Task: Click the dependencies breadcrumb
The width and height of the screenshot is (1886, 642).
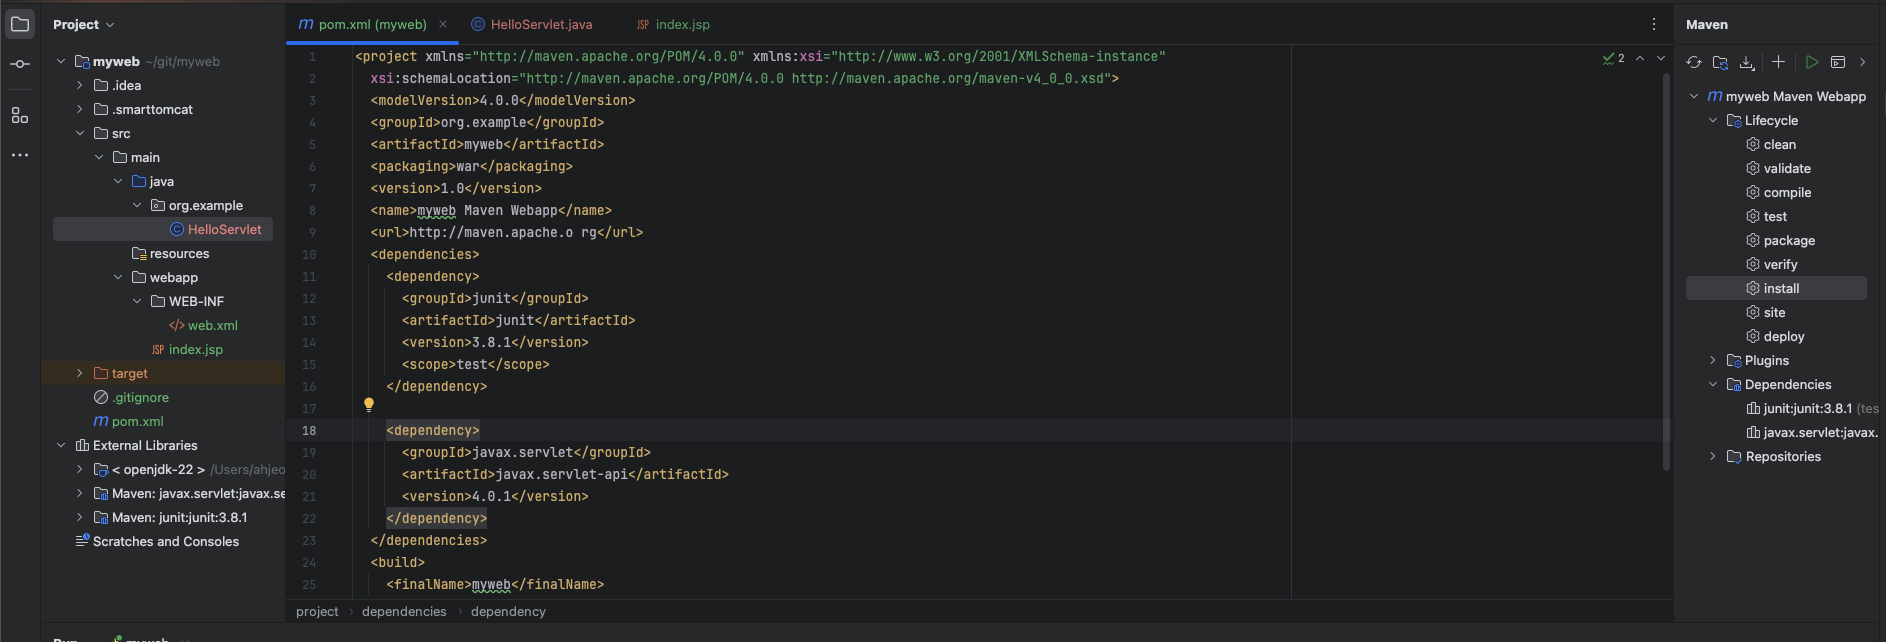Action: [404, 611]
